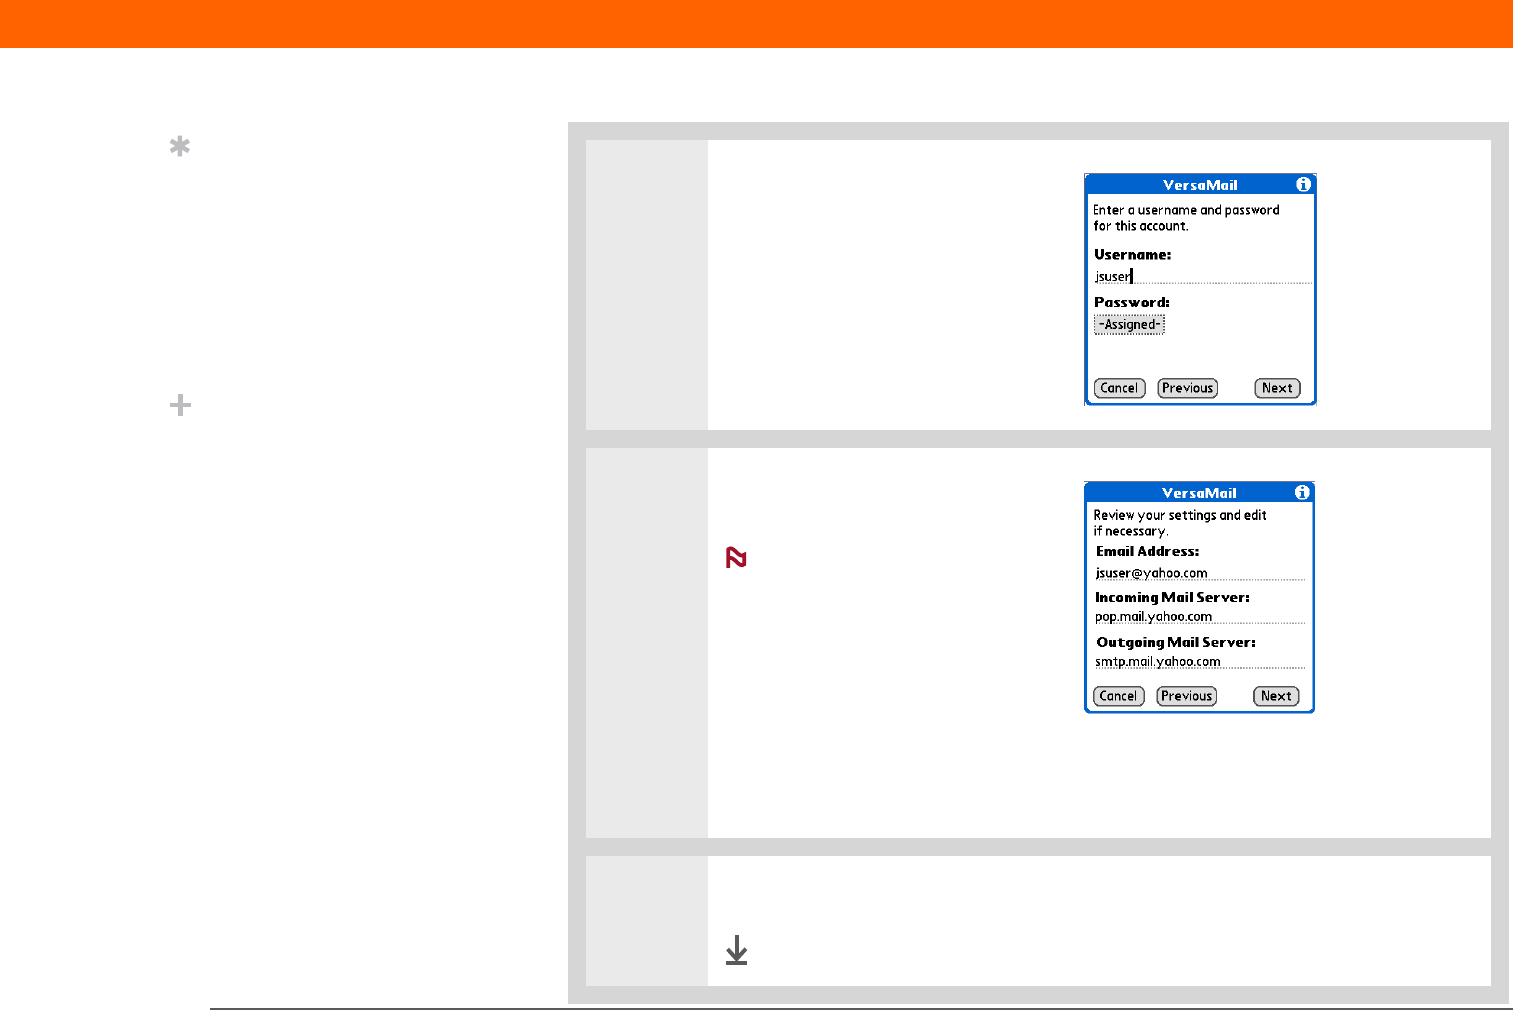The width and height of the screenshot is (1513, 1010).
Task: Click Previous in the username and password dialog
Action: tap(1187, 388)
